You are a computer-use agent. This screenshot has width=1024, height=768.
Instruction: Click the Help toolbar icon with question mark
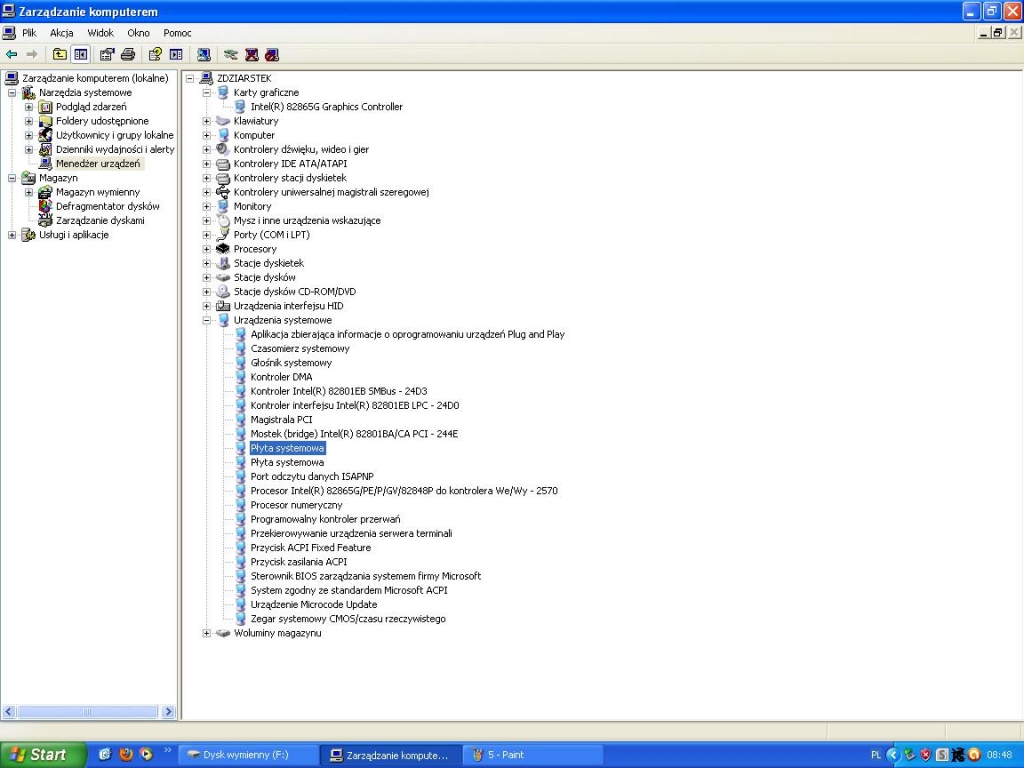pyautogui.click(x=155, y=55)
